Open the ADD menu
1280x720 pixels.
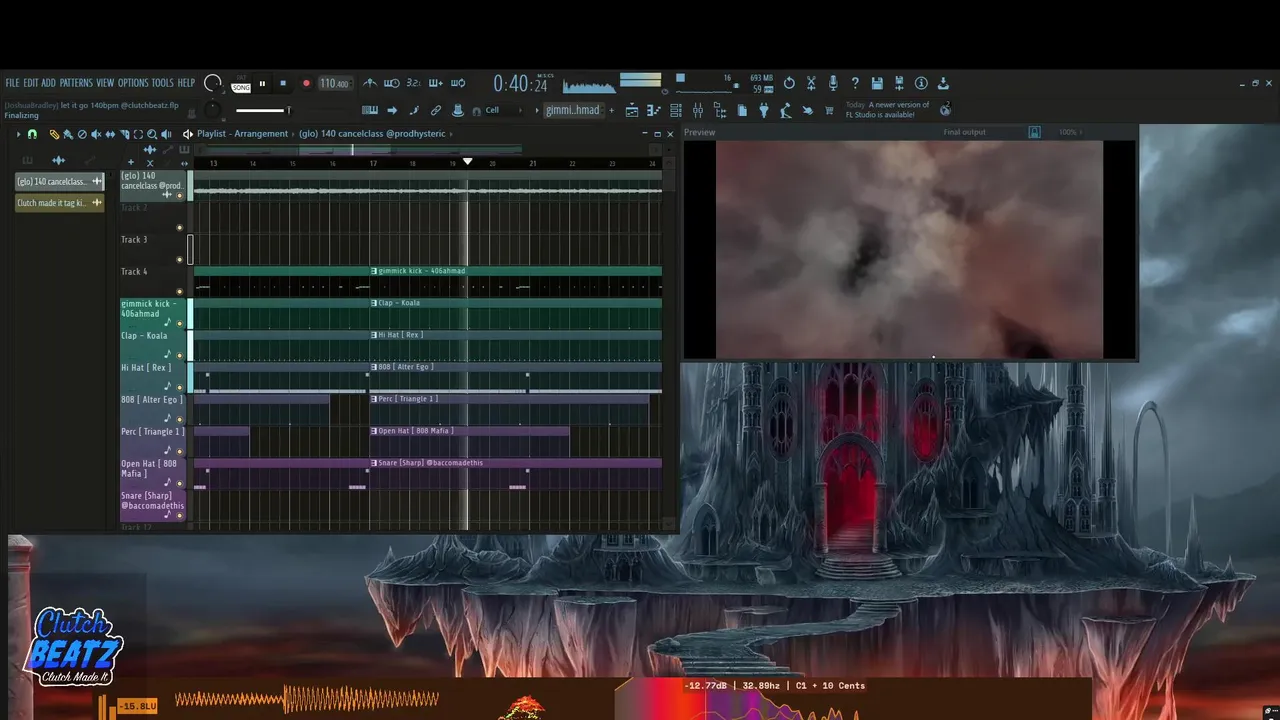pos(48,83)
